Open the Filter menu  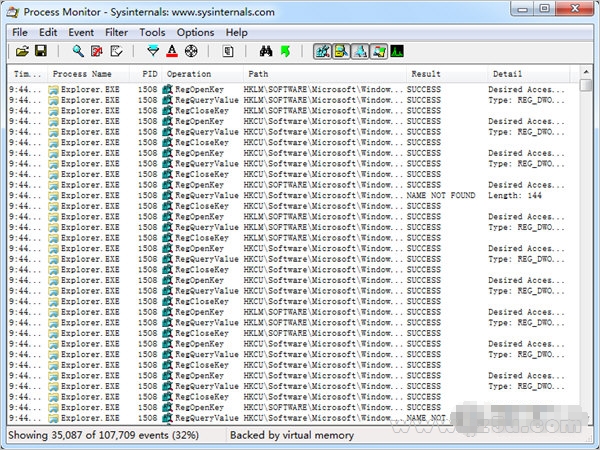click(x=116, y=33)
